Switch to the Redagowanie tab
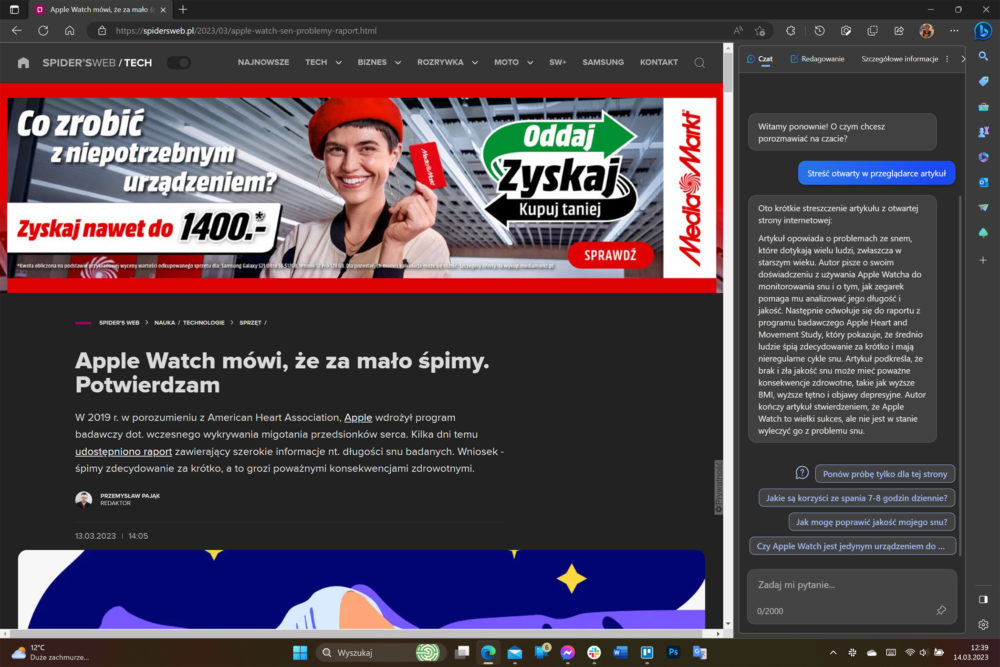Image resolution: width=1000 pixels, height=667 pixels. (x=817, y=59)
